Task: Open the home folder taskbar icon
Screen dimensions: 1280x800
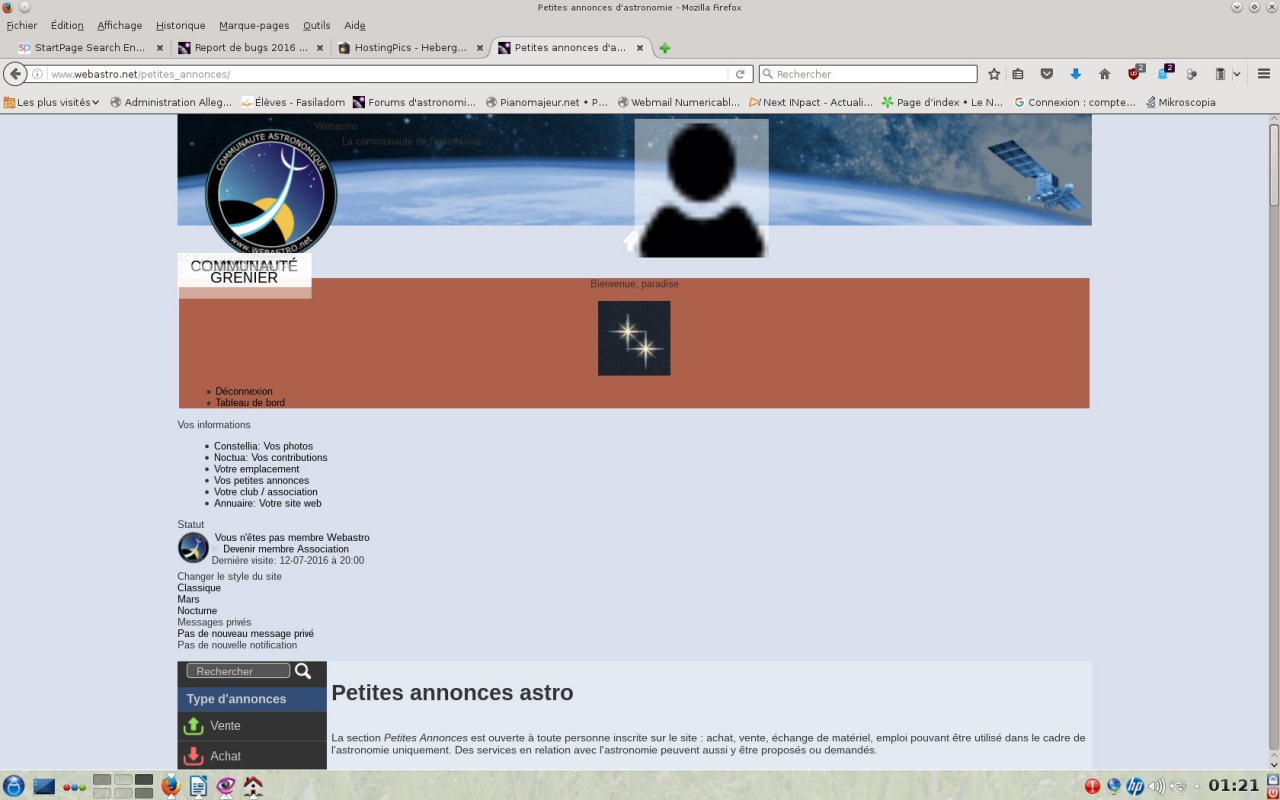Action: [x=253, y=786]
